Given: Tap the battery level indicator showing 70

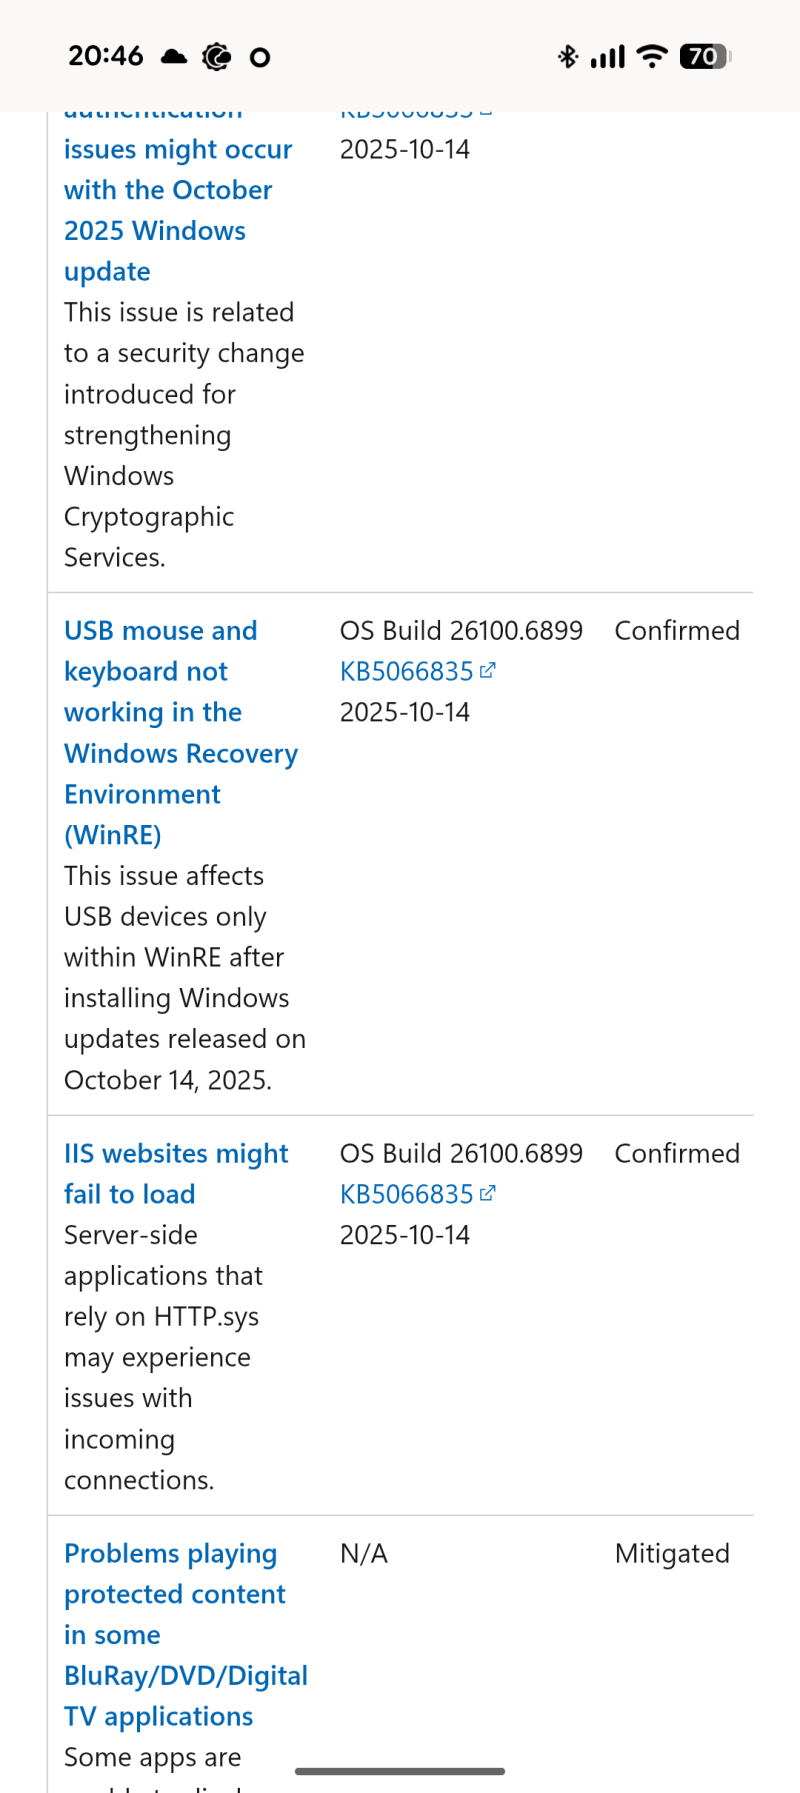Looking at the screenshot, I should [x=705, y=57].
